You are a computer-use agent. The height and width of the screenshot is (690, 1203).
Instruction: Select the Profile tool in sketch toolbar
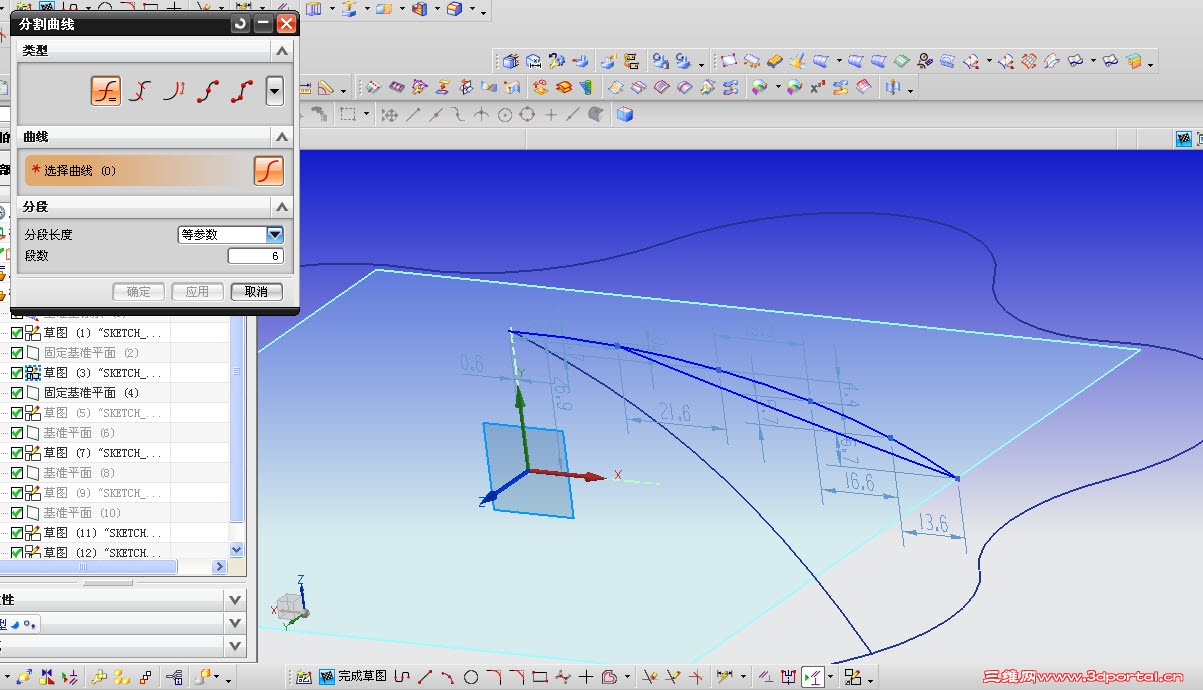point(402,677)
